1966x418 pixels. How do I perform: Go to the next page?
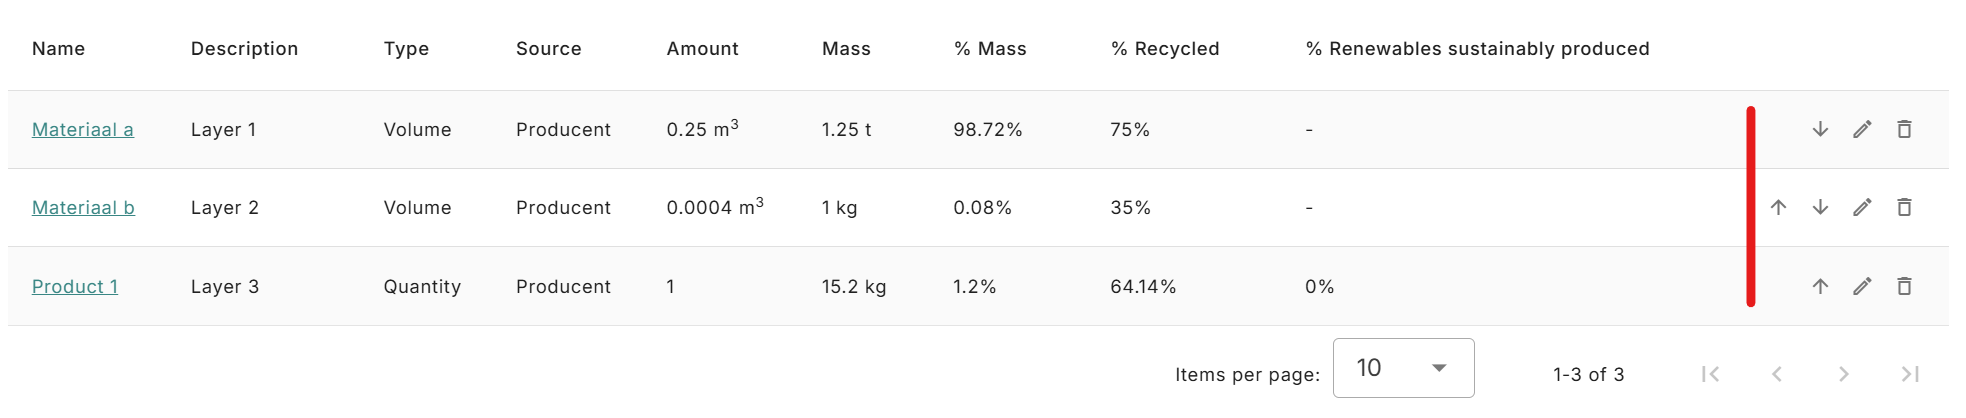pos(1843,374)
